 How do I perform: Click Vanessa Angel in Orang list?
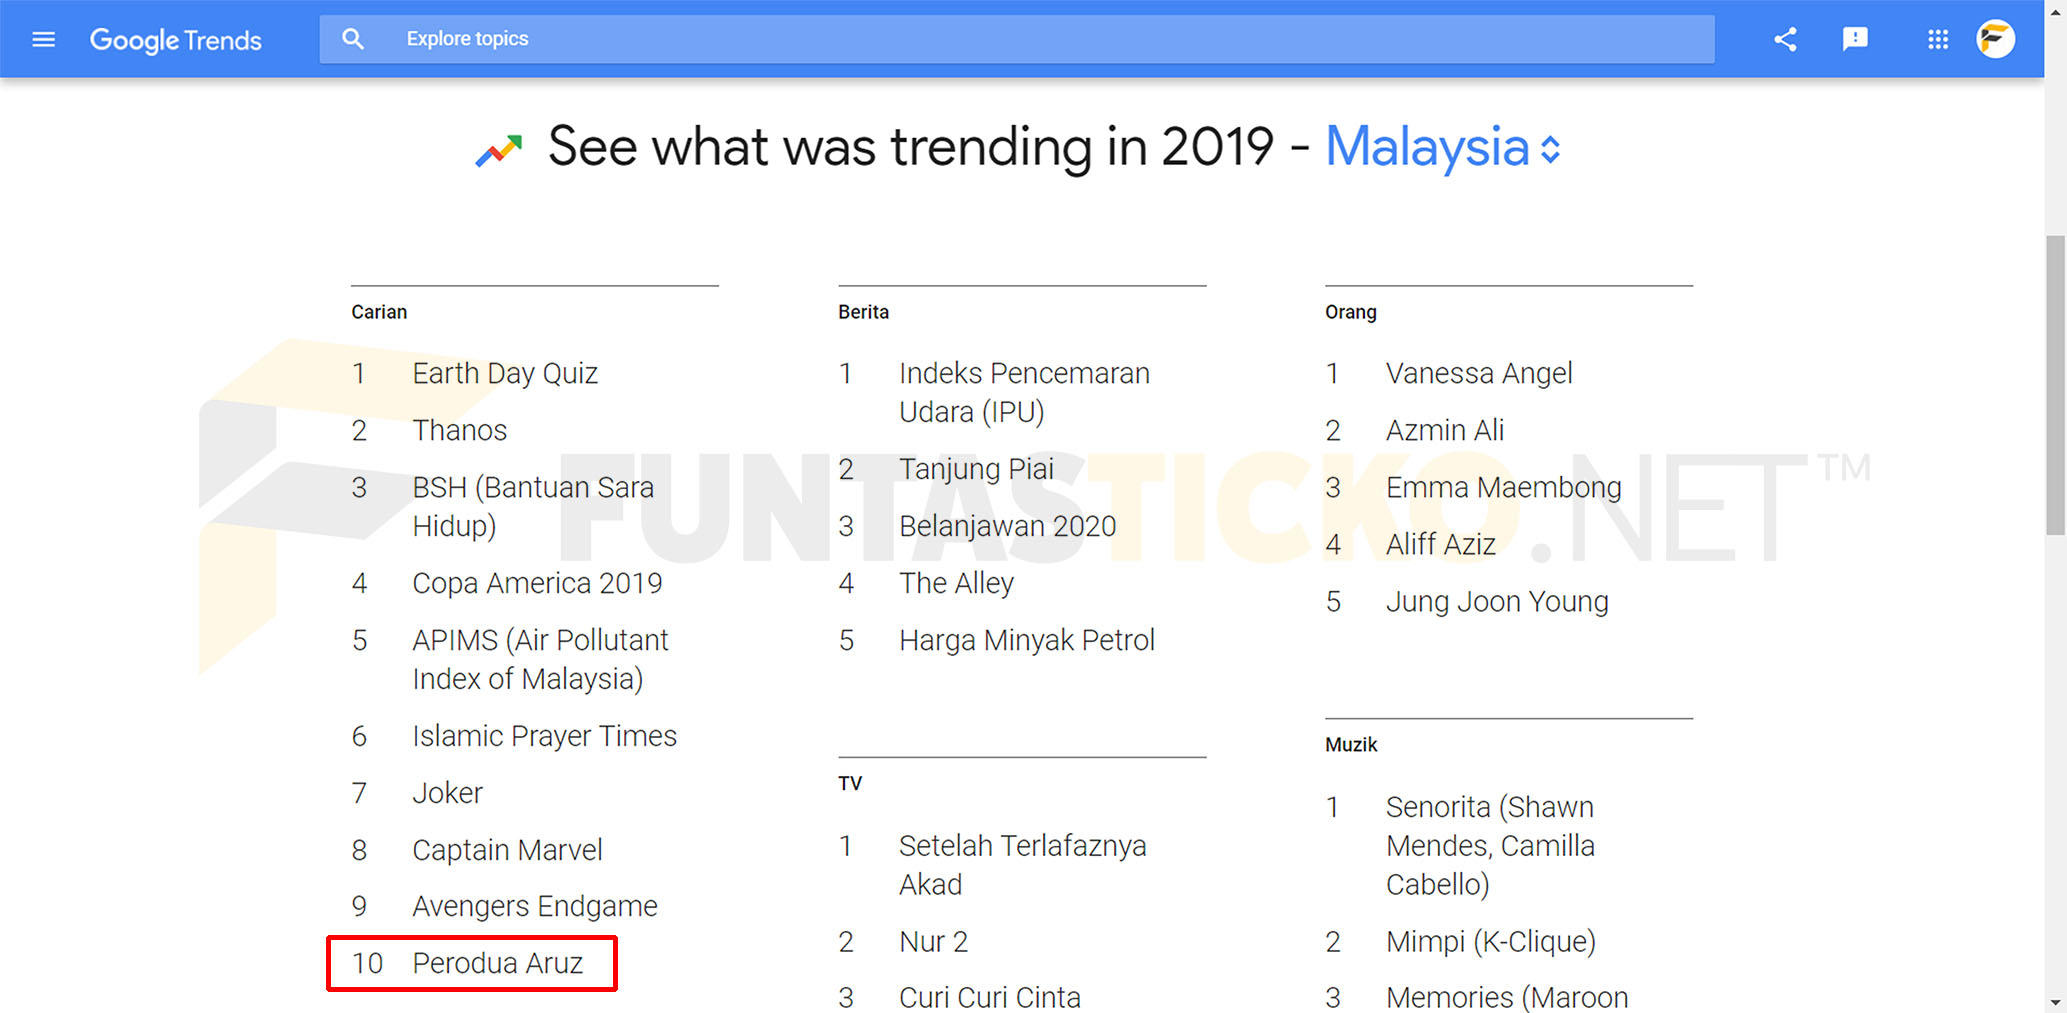1479,373
